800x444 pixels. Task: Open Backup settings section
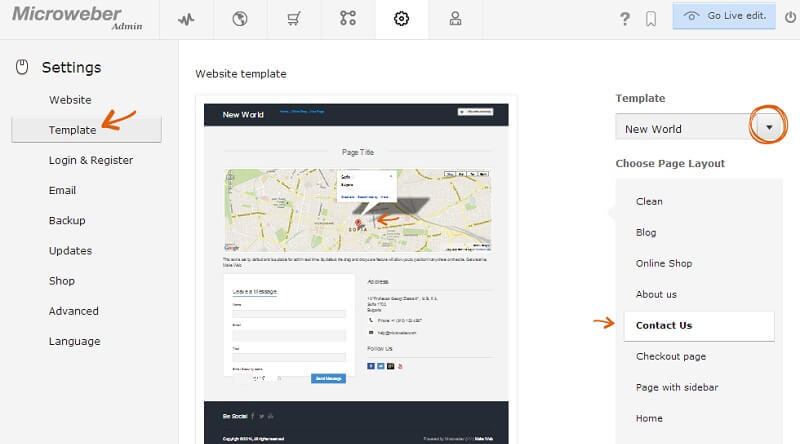click(67, 220)
